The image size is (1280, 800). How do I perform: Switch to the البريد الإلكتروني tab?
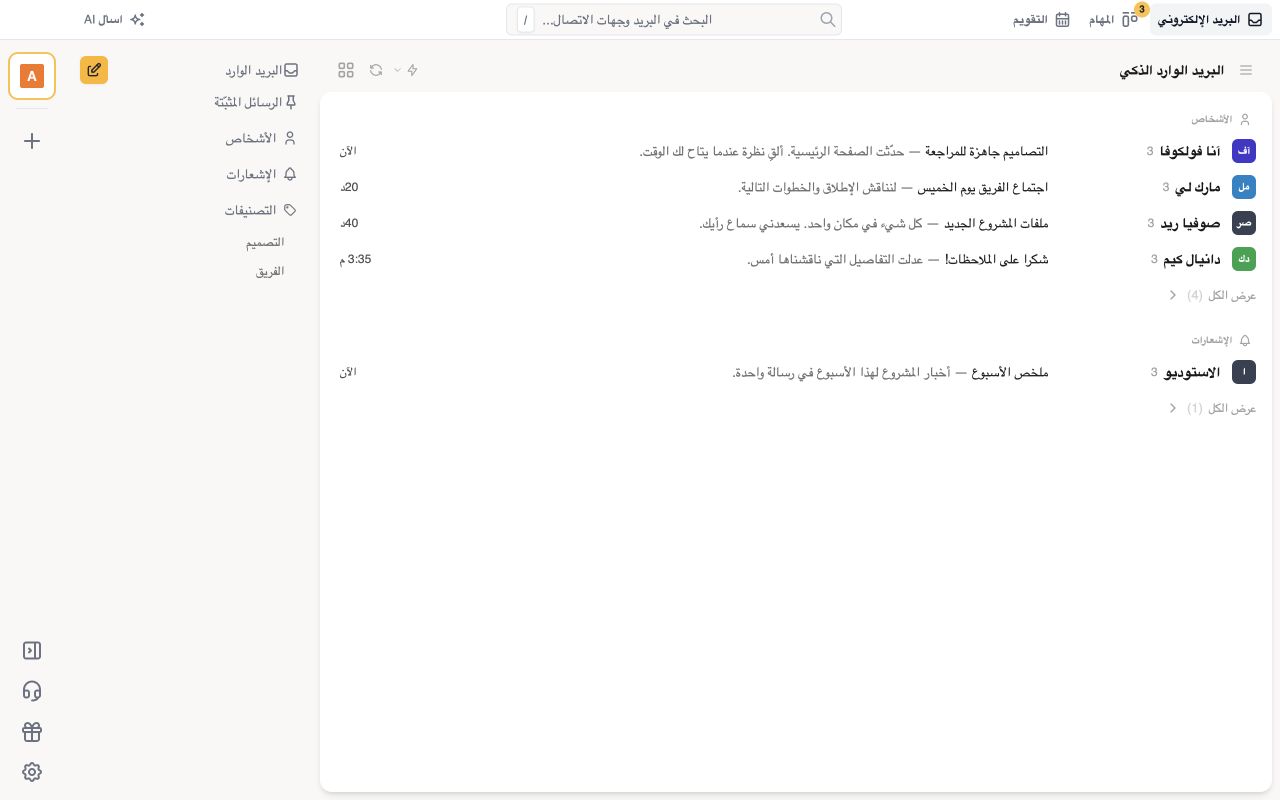coord(1211,19)
